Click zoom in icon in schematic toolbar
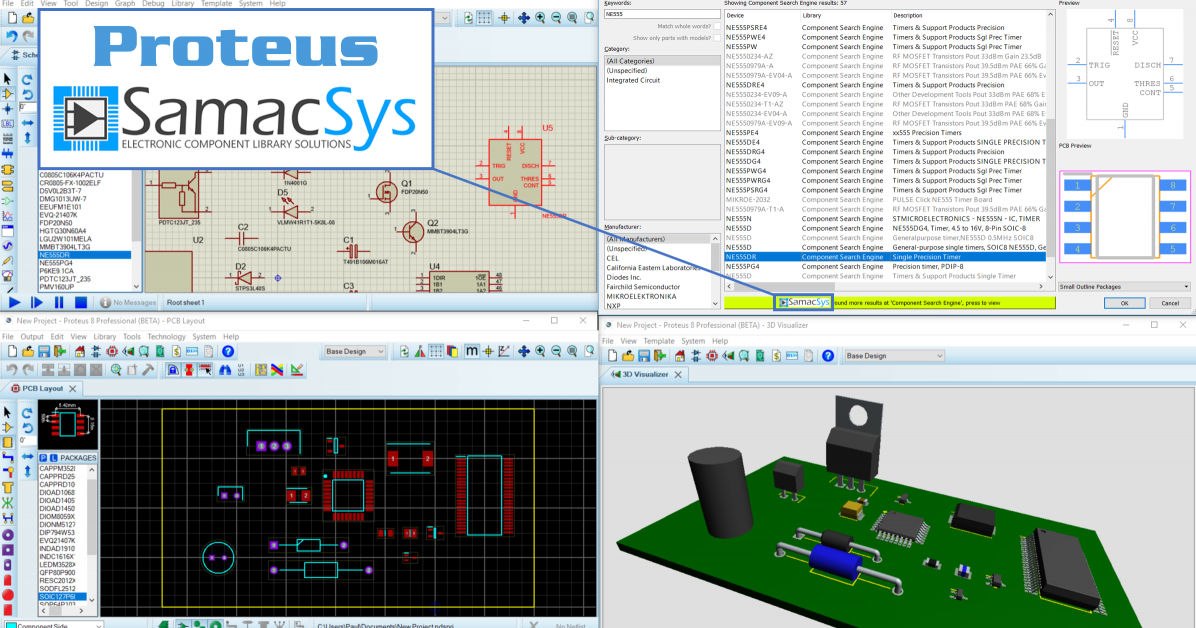This screenshot has width=1196, height=628. (540, 17)
